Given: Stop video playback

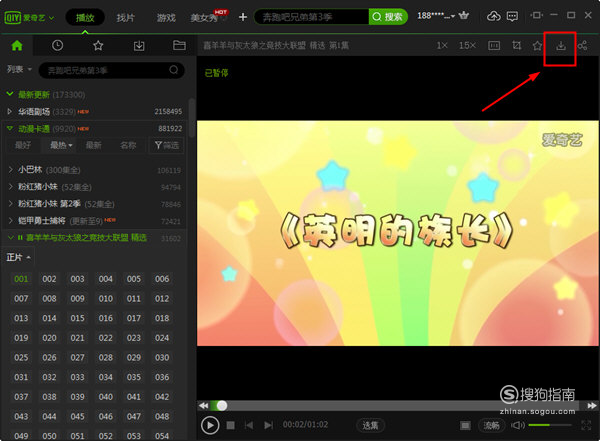Looking at the screenshot, I should tap(230, 425).
